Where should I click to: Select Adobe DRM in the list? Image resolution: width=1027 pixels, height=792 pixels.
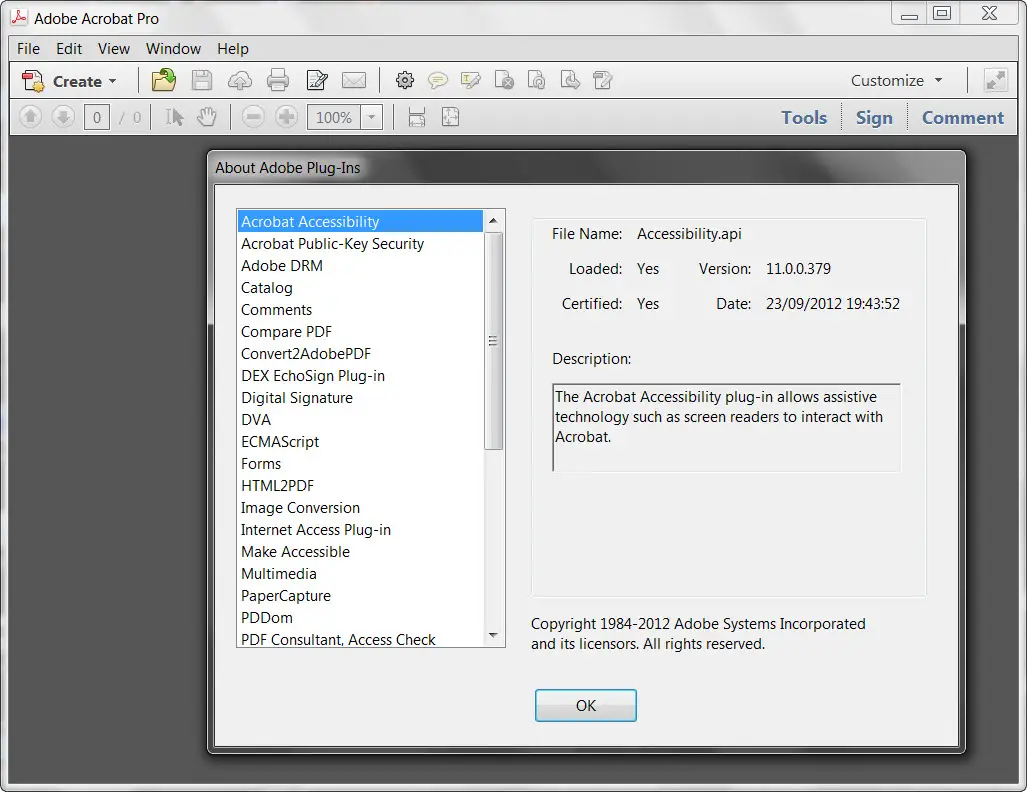[x=360, y=266]
